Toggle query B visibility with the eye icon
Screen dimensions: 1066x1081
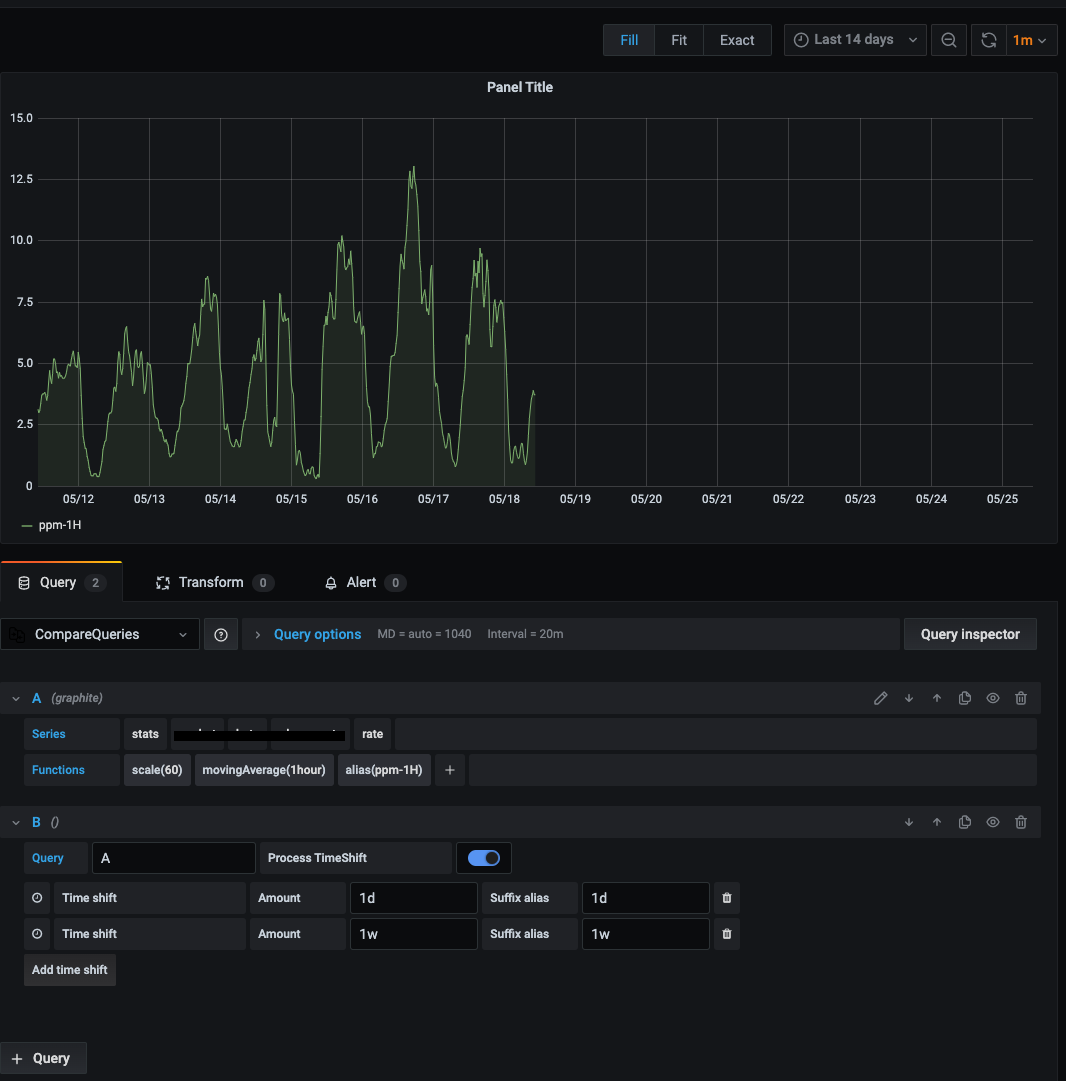point(992,822)
